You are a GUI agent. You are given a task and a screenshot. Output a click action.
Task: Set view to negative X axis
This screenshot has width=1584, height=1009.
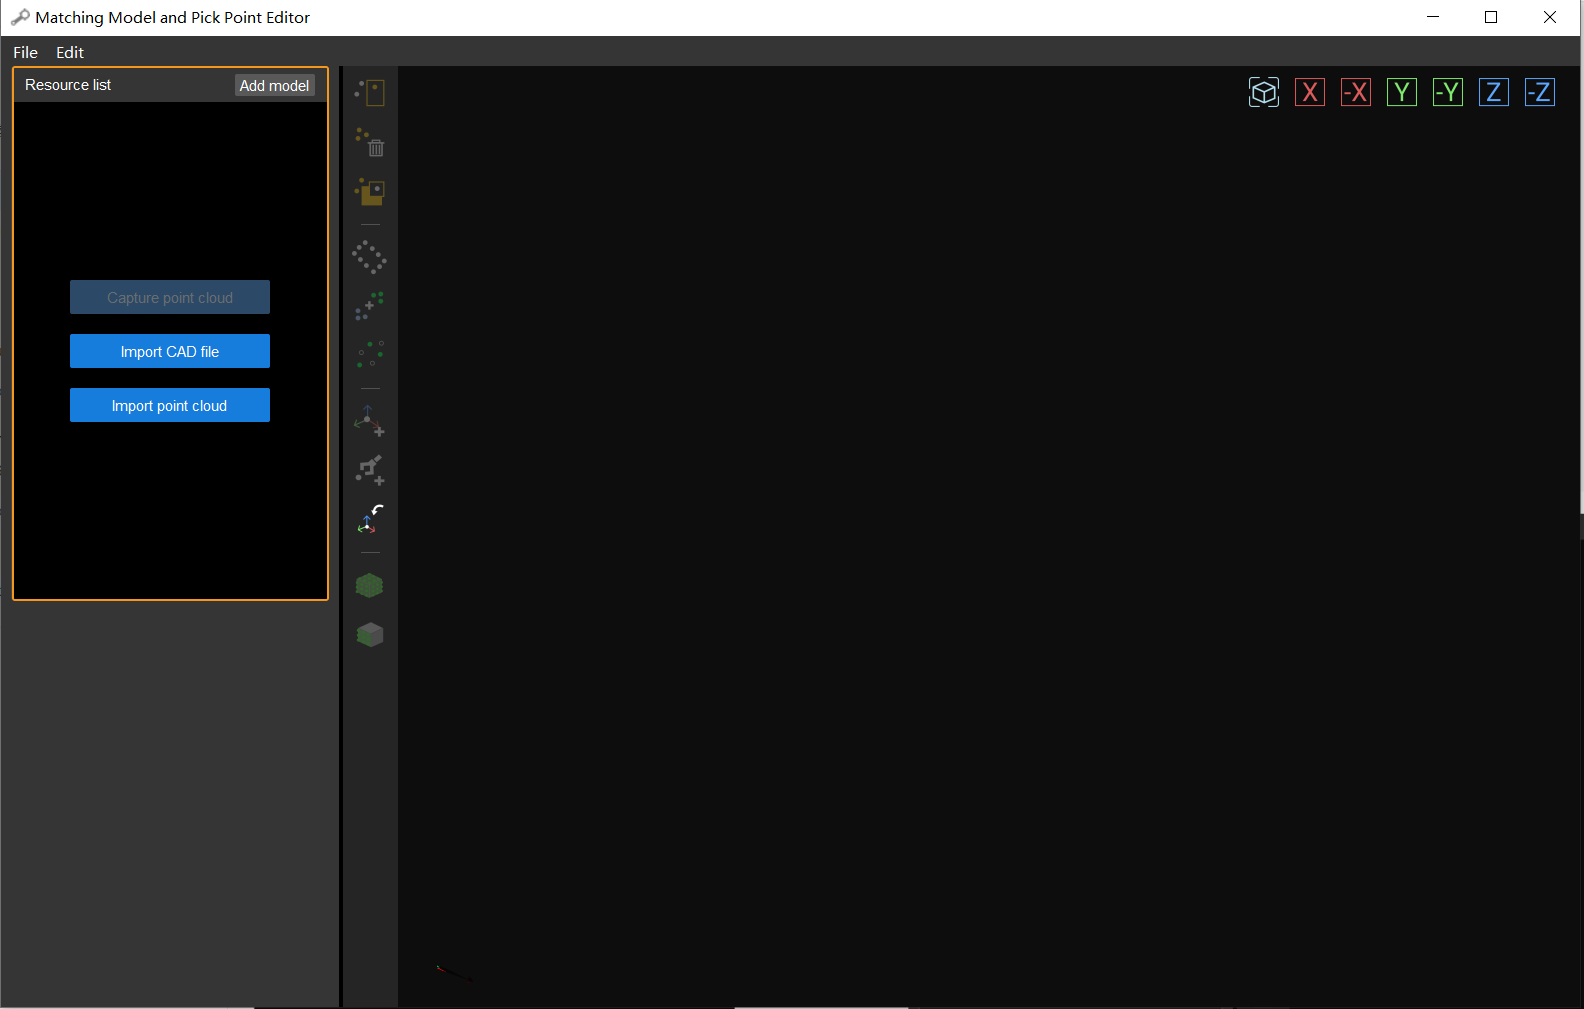coord(1356,92)
